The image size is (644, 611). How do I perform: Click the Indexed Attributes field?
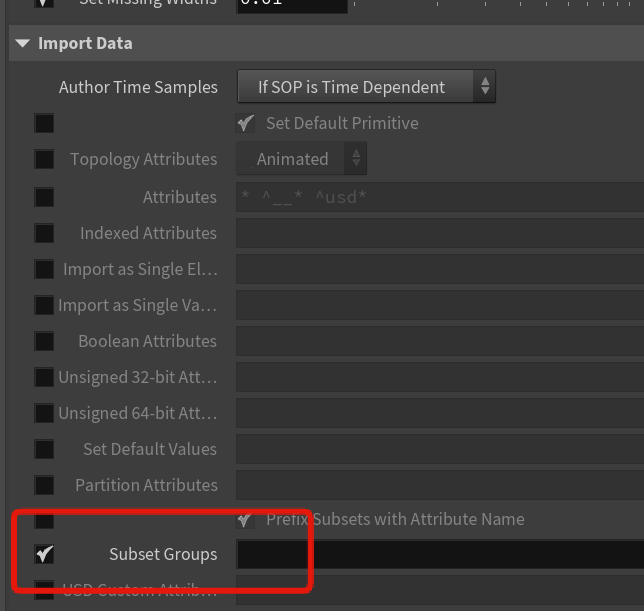coord(440,233)
